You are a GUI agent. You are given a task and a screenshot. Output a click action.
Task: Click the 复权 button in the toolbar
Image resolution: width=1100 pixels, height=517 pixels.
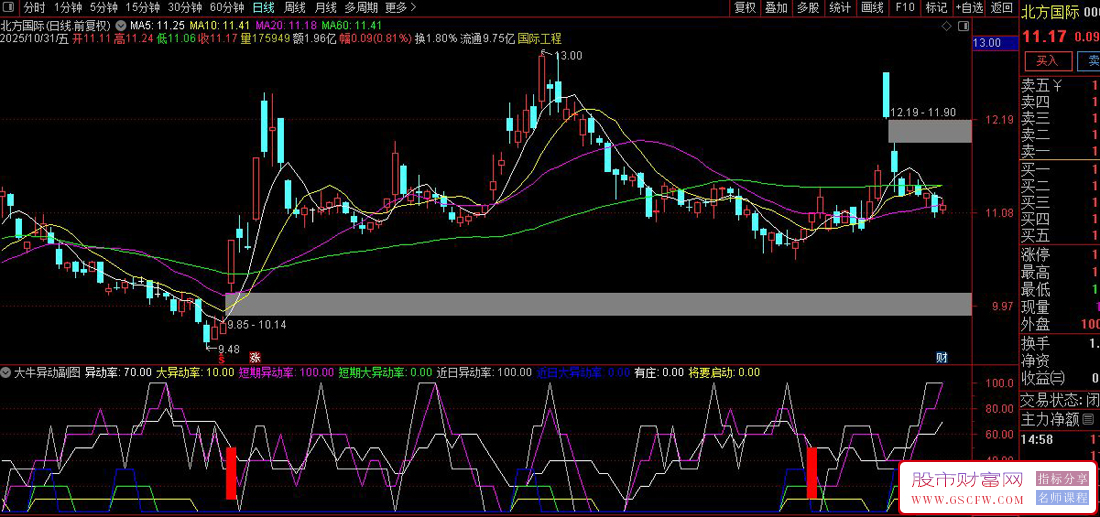745,8
